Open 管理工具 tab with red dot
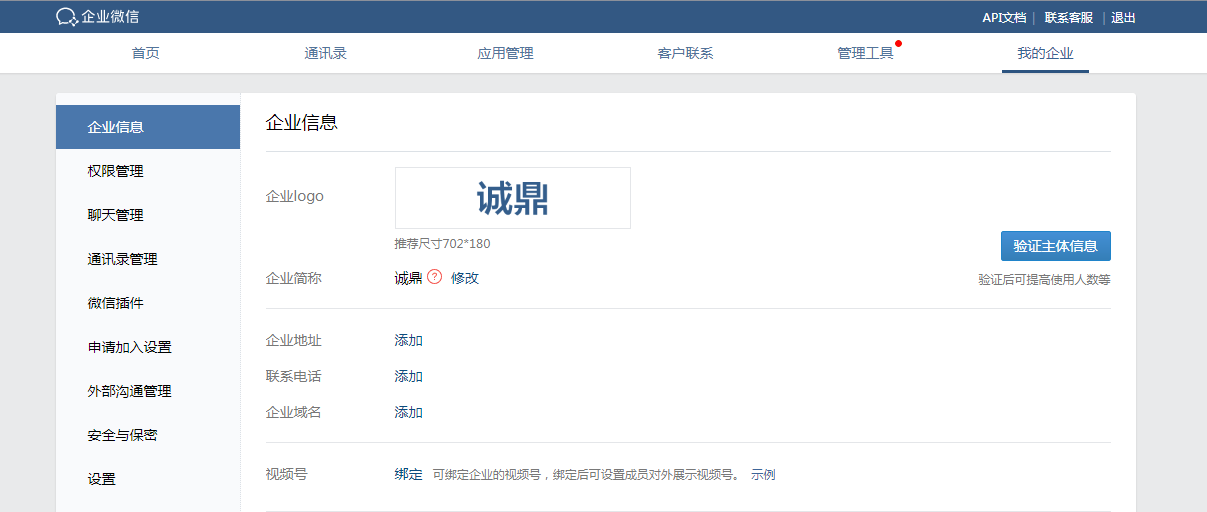The width and height of the screenshot is (1207, 512). [865, 53]
